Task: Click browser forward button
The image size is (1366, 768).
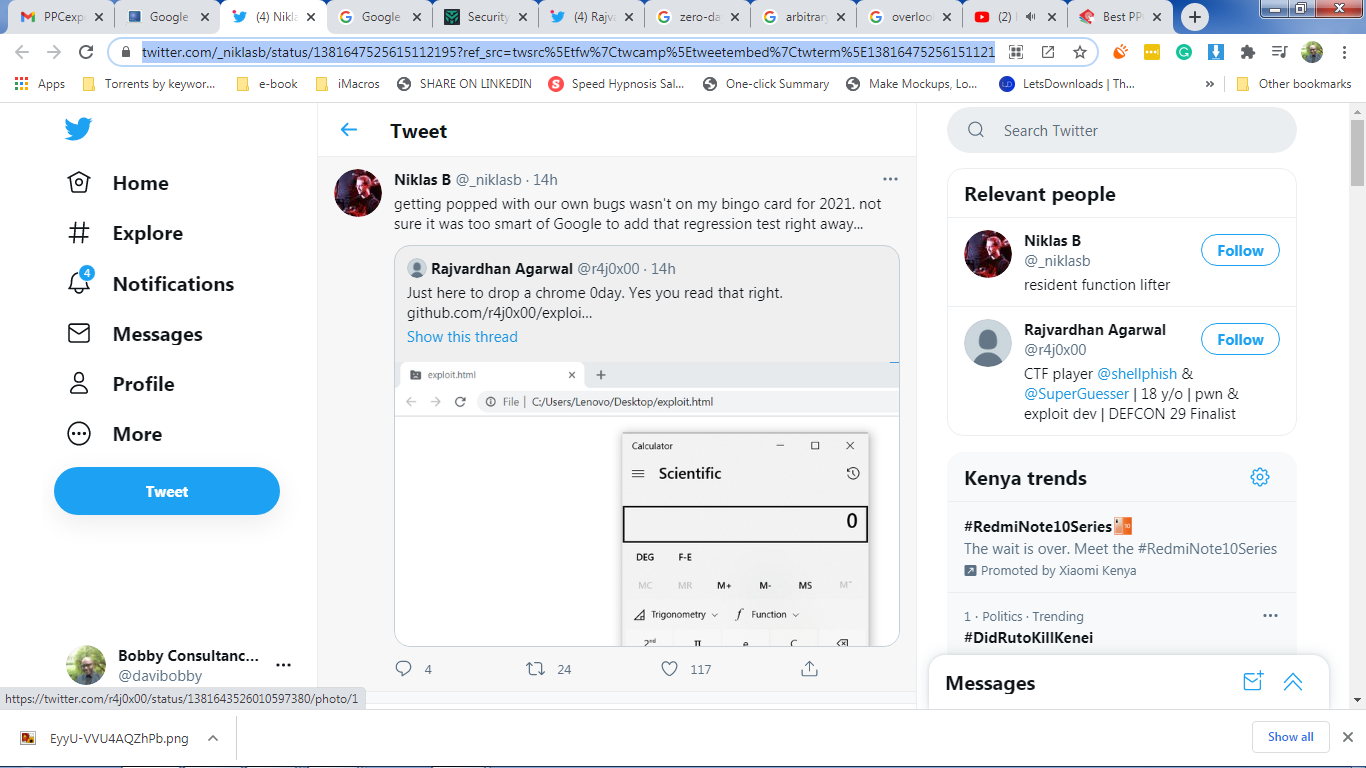Action: 54,52
